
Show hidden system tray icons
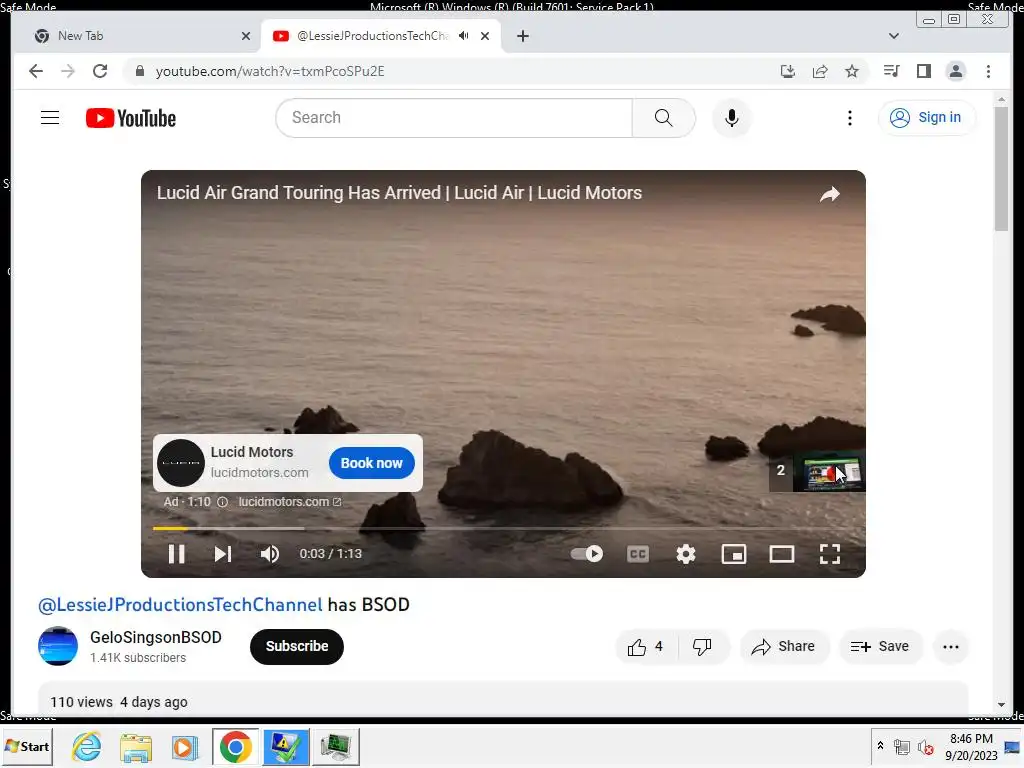tap(880, 746)
